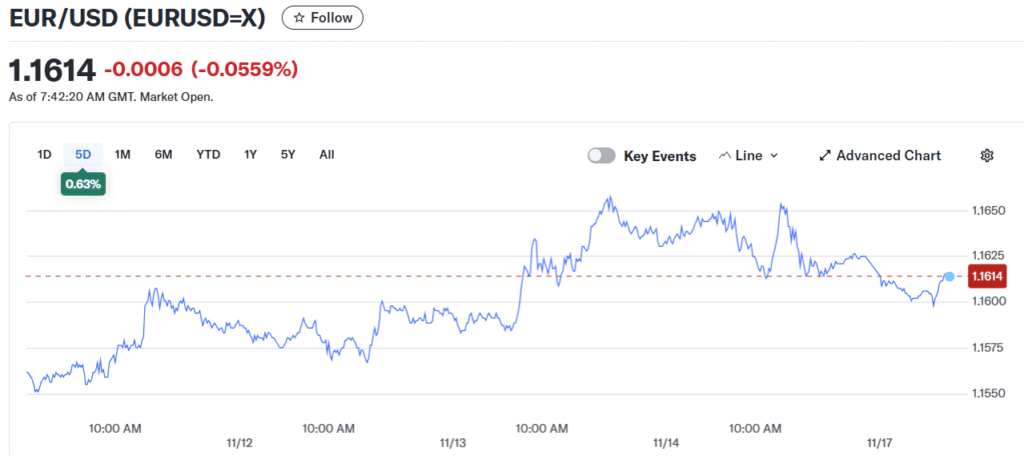Select the 5D time range

pyautogui.click(x=83, y=154)
